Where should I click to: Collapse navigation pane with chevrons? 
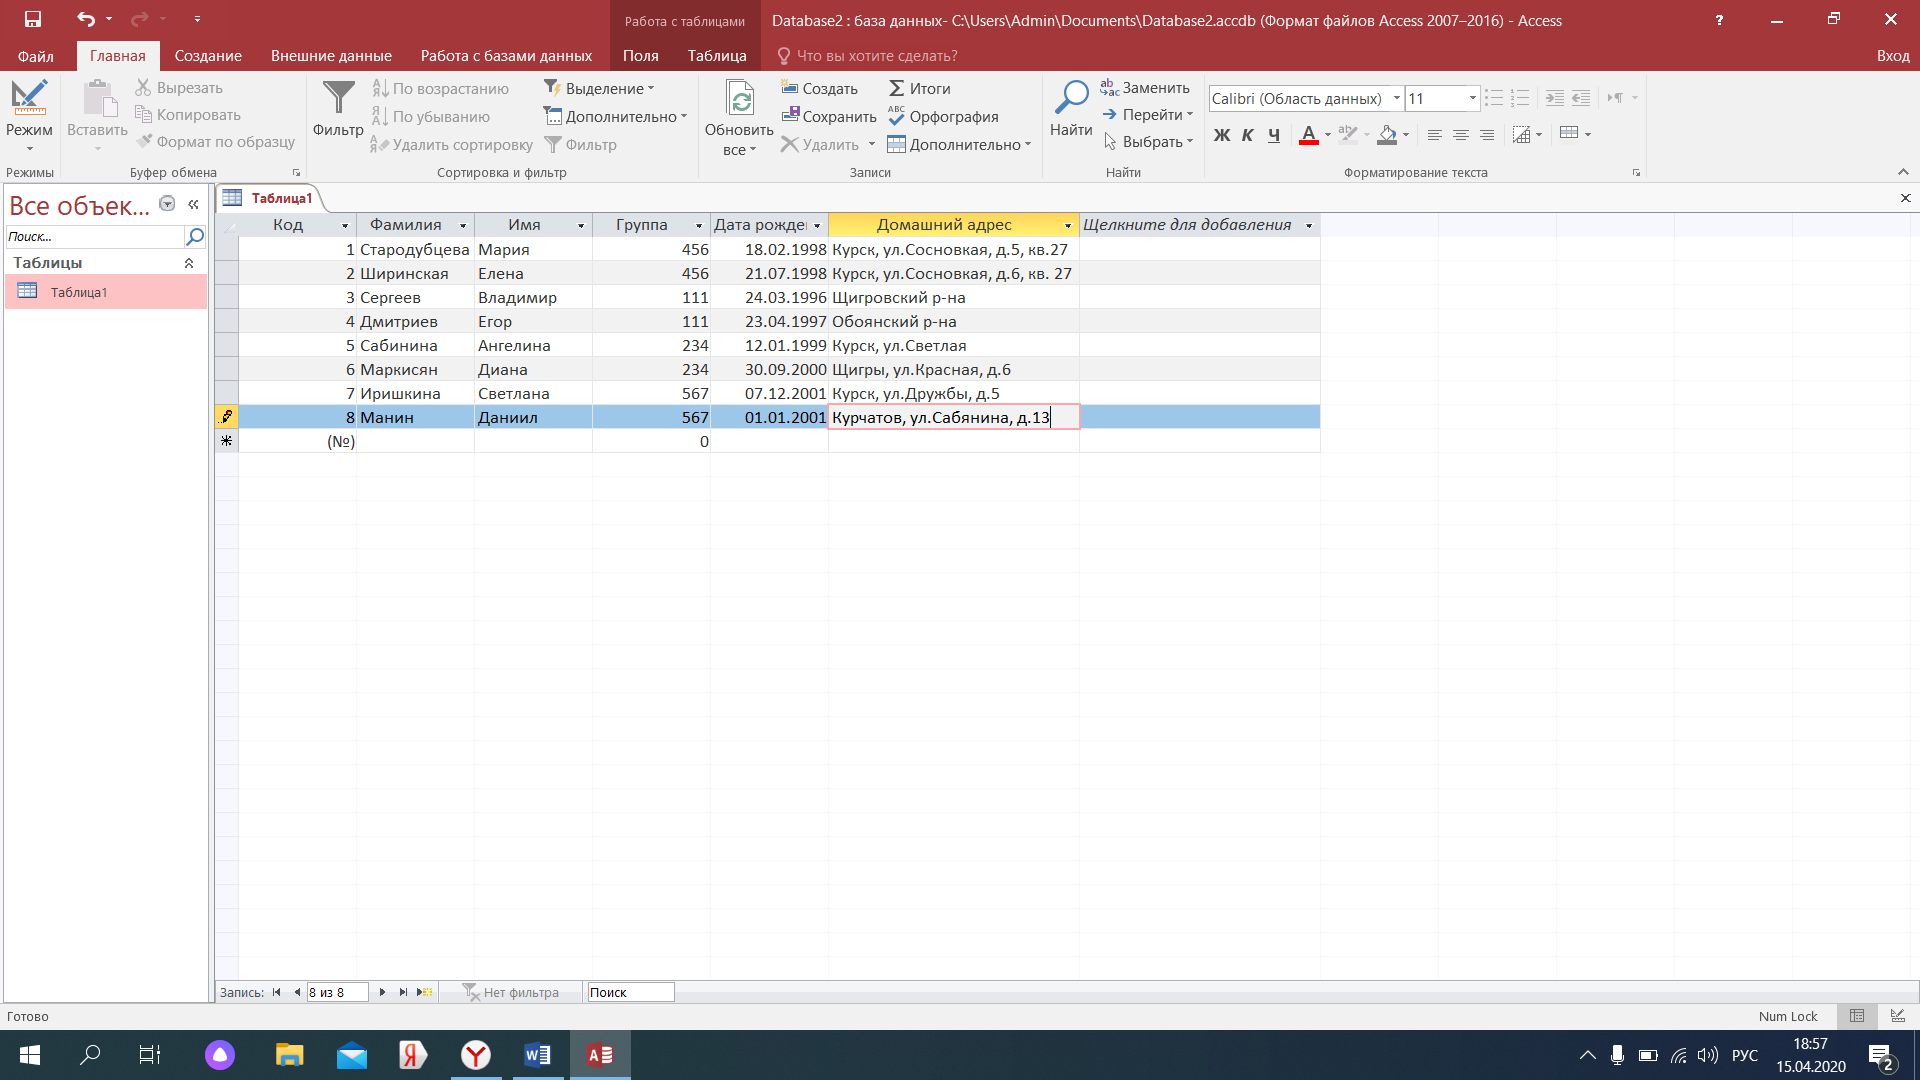tap(193, 204)
